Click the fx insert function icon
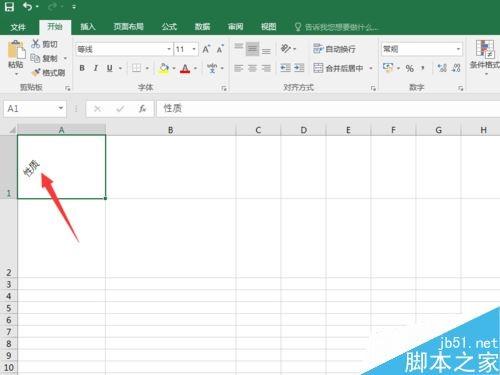 (142, 109)
